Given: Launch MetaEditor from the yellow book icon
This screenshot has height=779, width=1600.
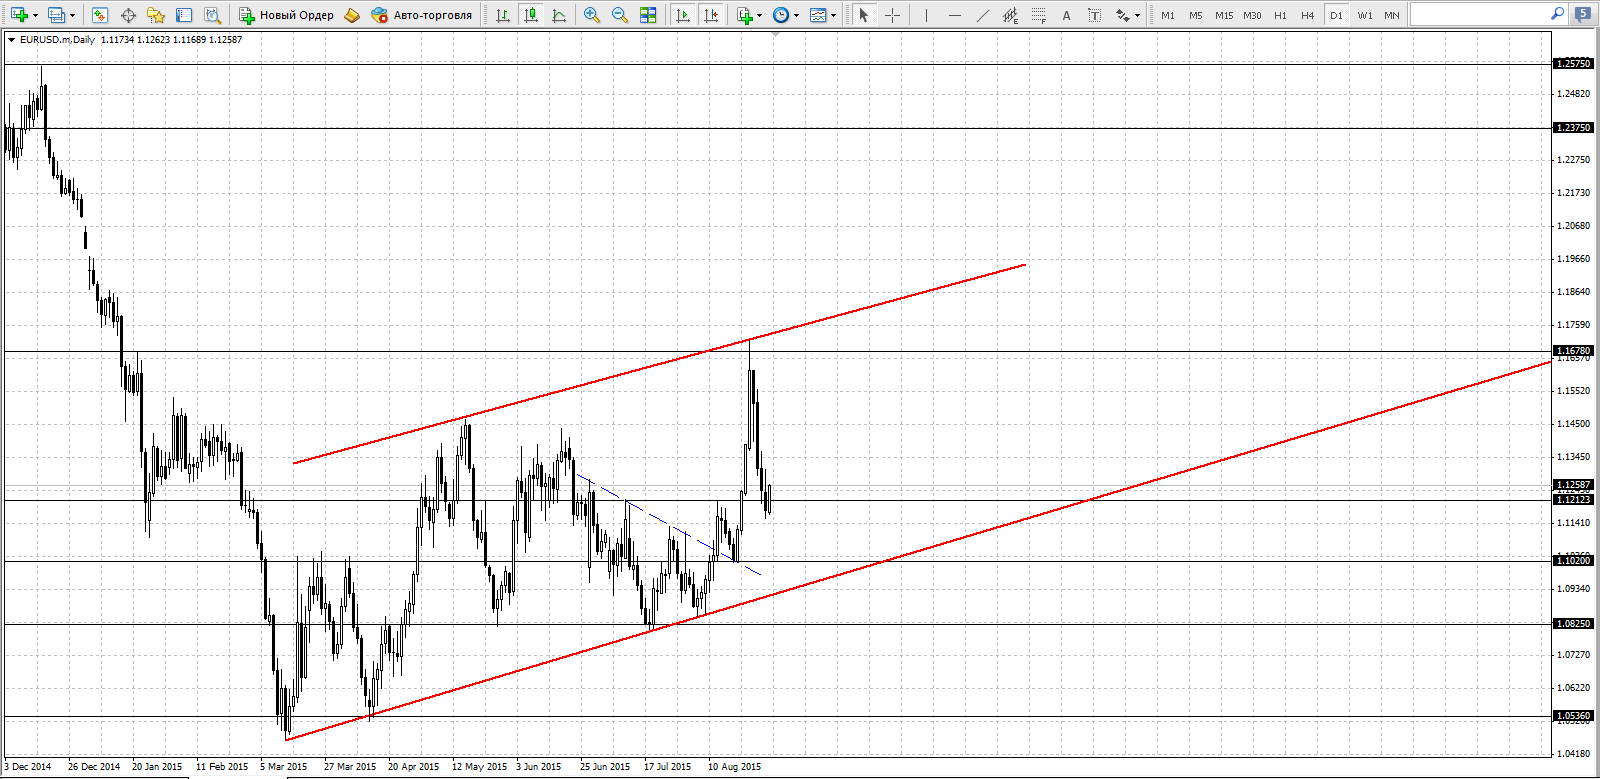Looking at the screenshot, I should pos(352,15).
